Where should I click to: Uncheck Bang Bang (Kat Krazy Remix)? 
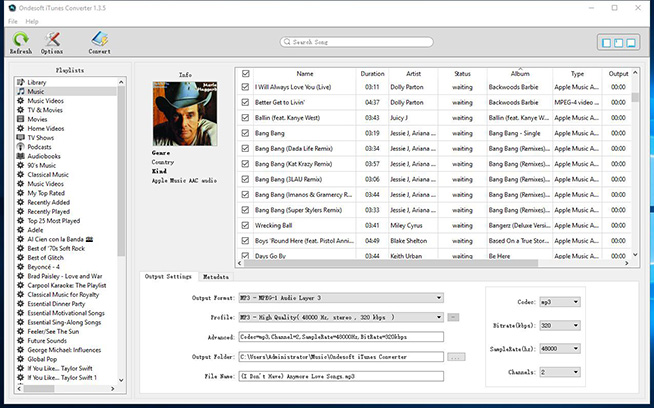click(x=245, y=164)
